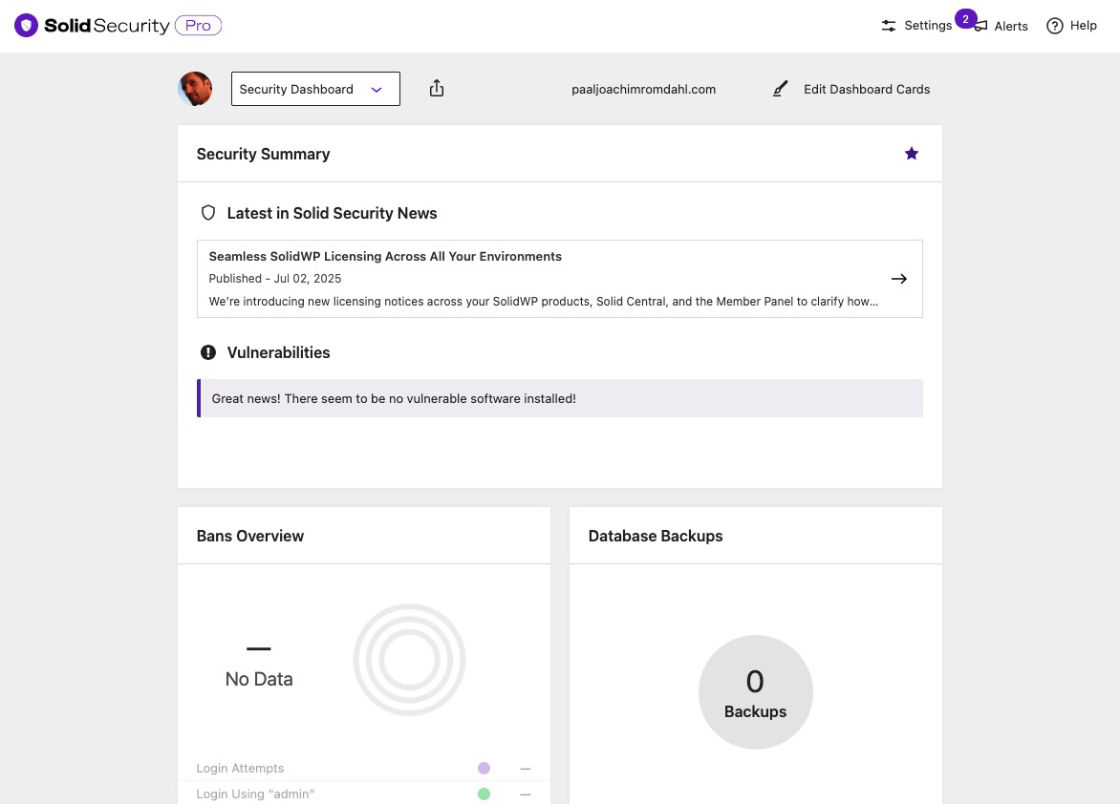Expand the Security Dashboard dropdown
The width and height of the screenshot is (1120, 804).
[315, 89]
